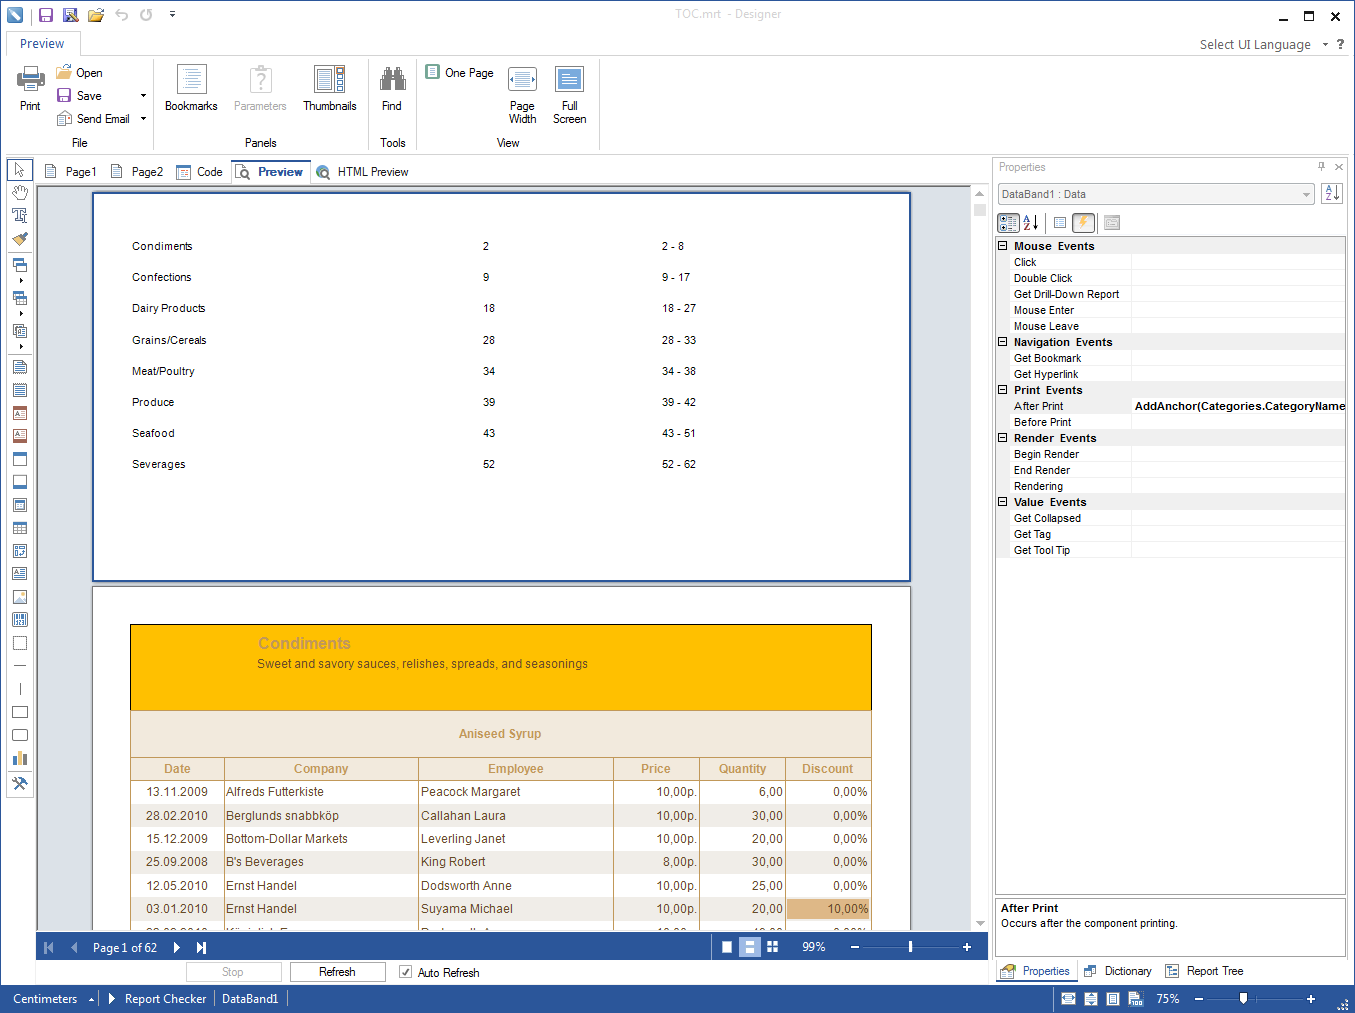Screen dimensions: 1355x1013
Task: Toggle One Page view mode
Action: (x=459, y=73)
